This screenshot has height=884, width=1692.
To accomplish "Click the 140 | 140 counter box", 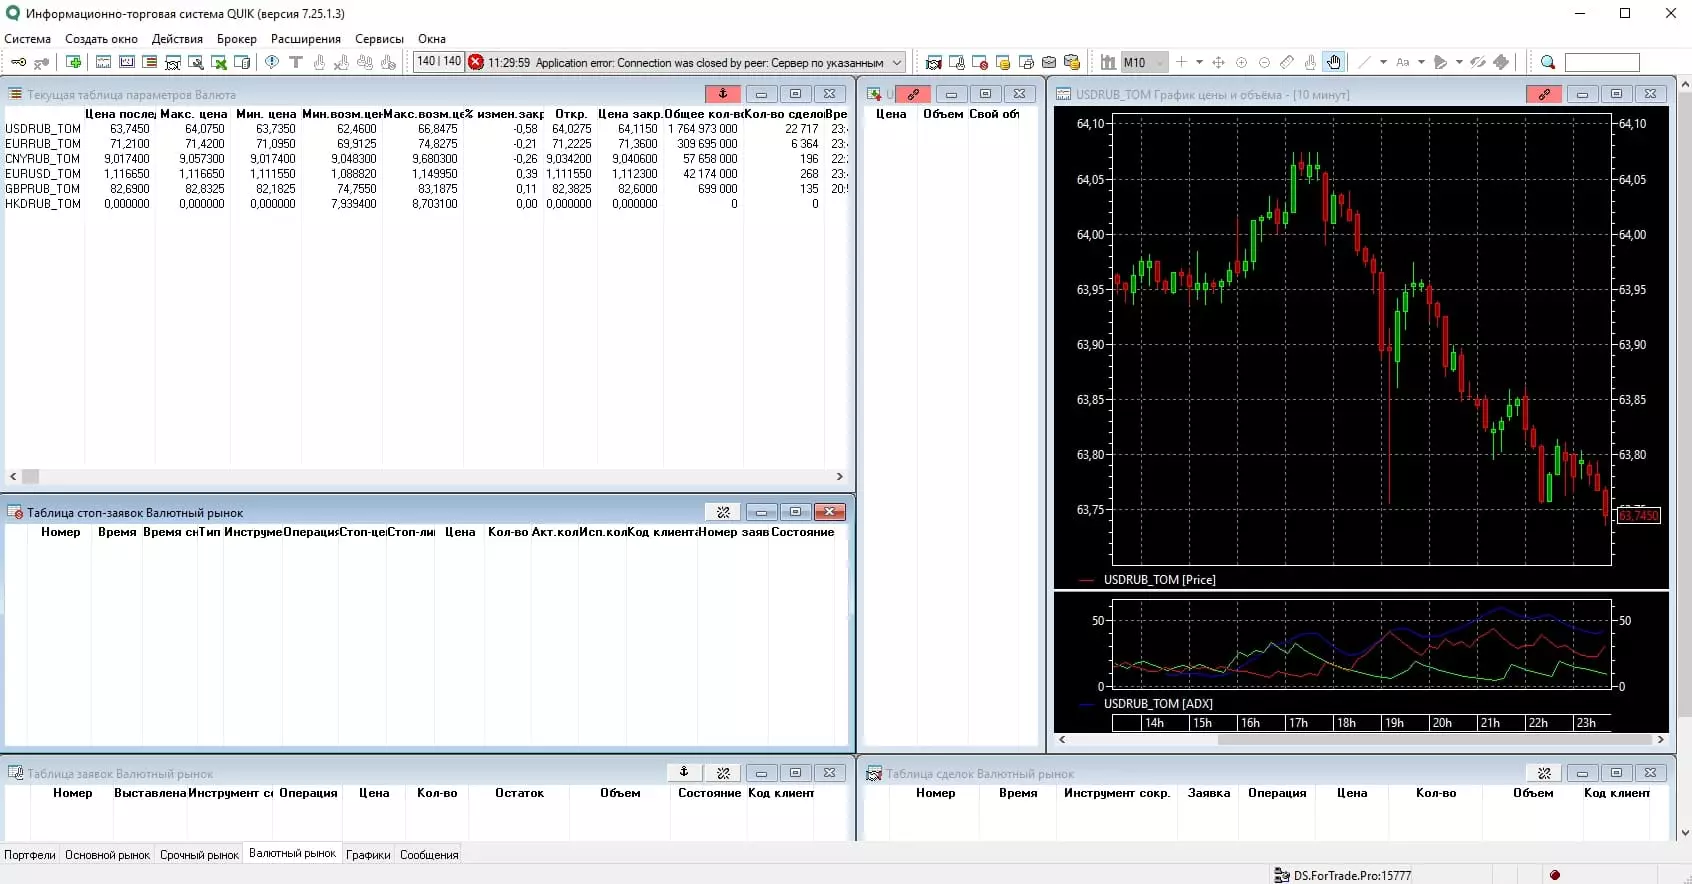I will (439, 62).
